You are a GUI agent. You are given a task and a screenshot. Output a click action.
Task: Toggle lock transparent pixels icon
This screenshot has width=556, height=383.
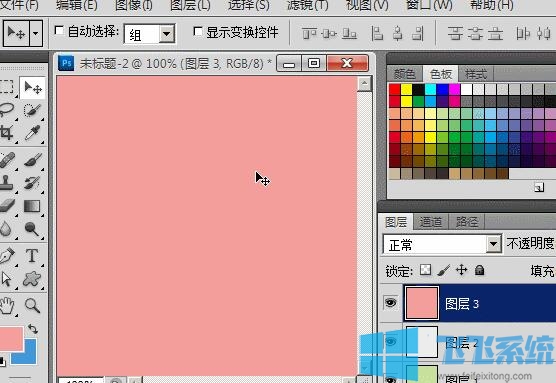click(x=425, y=270)
